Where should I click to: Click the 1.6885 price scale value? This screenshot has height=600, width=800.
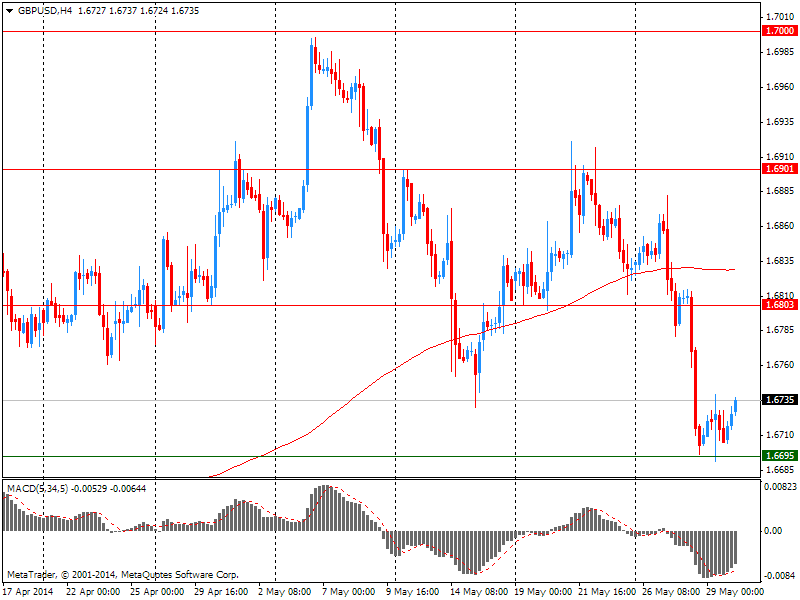[x=780, y=191]
